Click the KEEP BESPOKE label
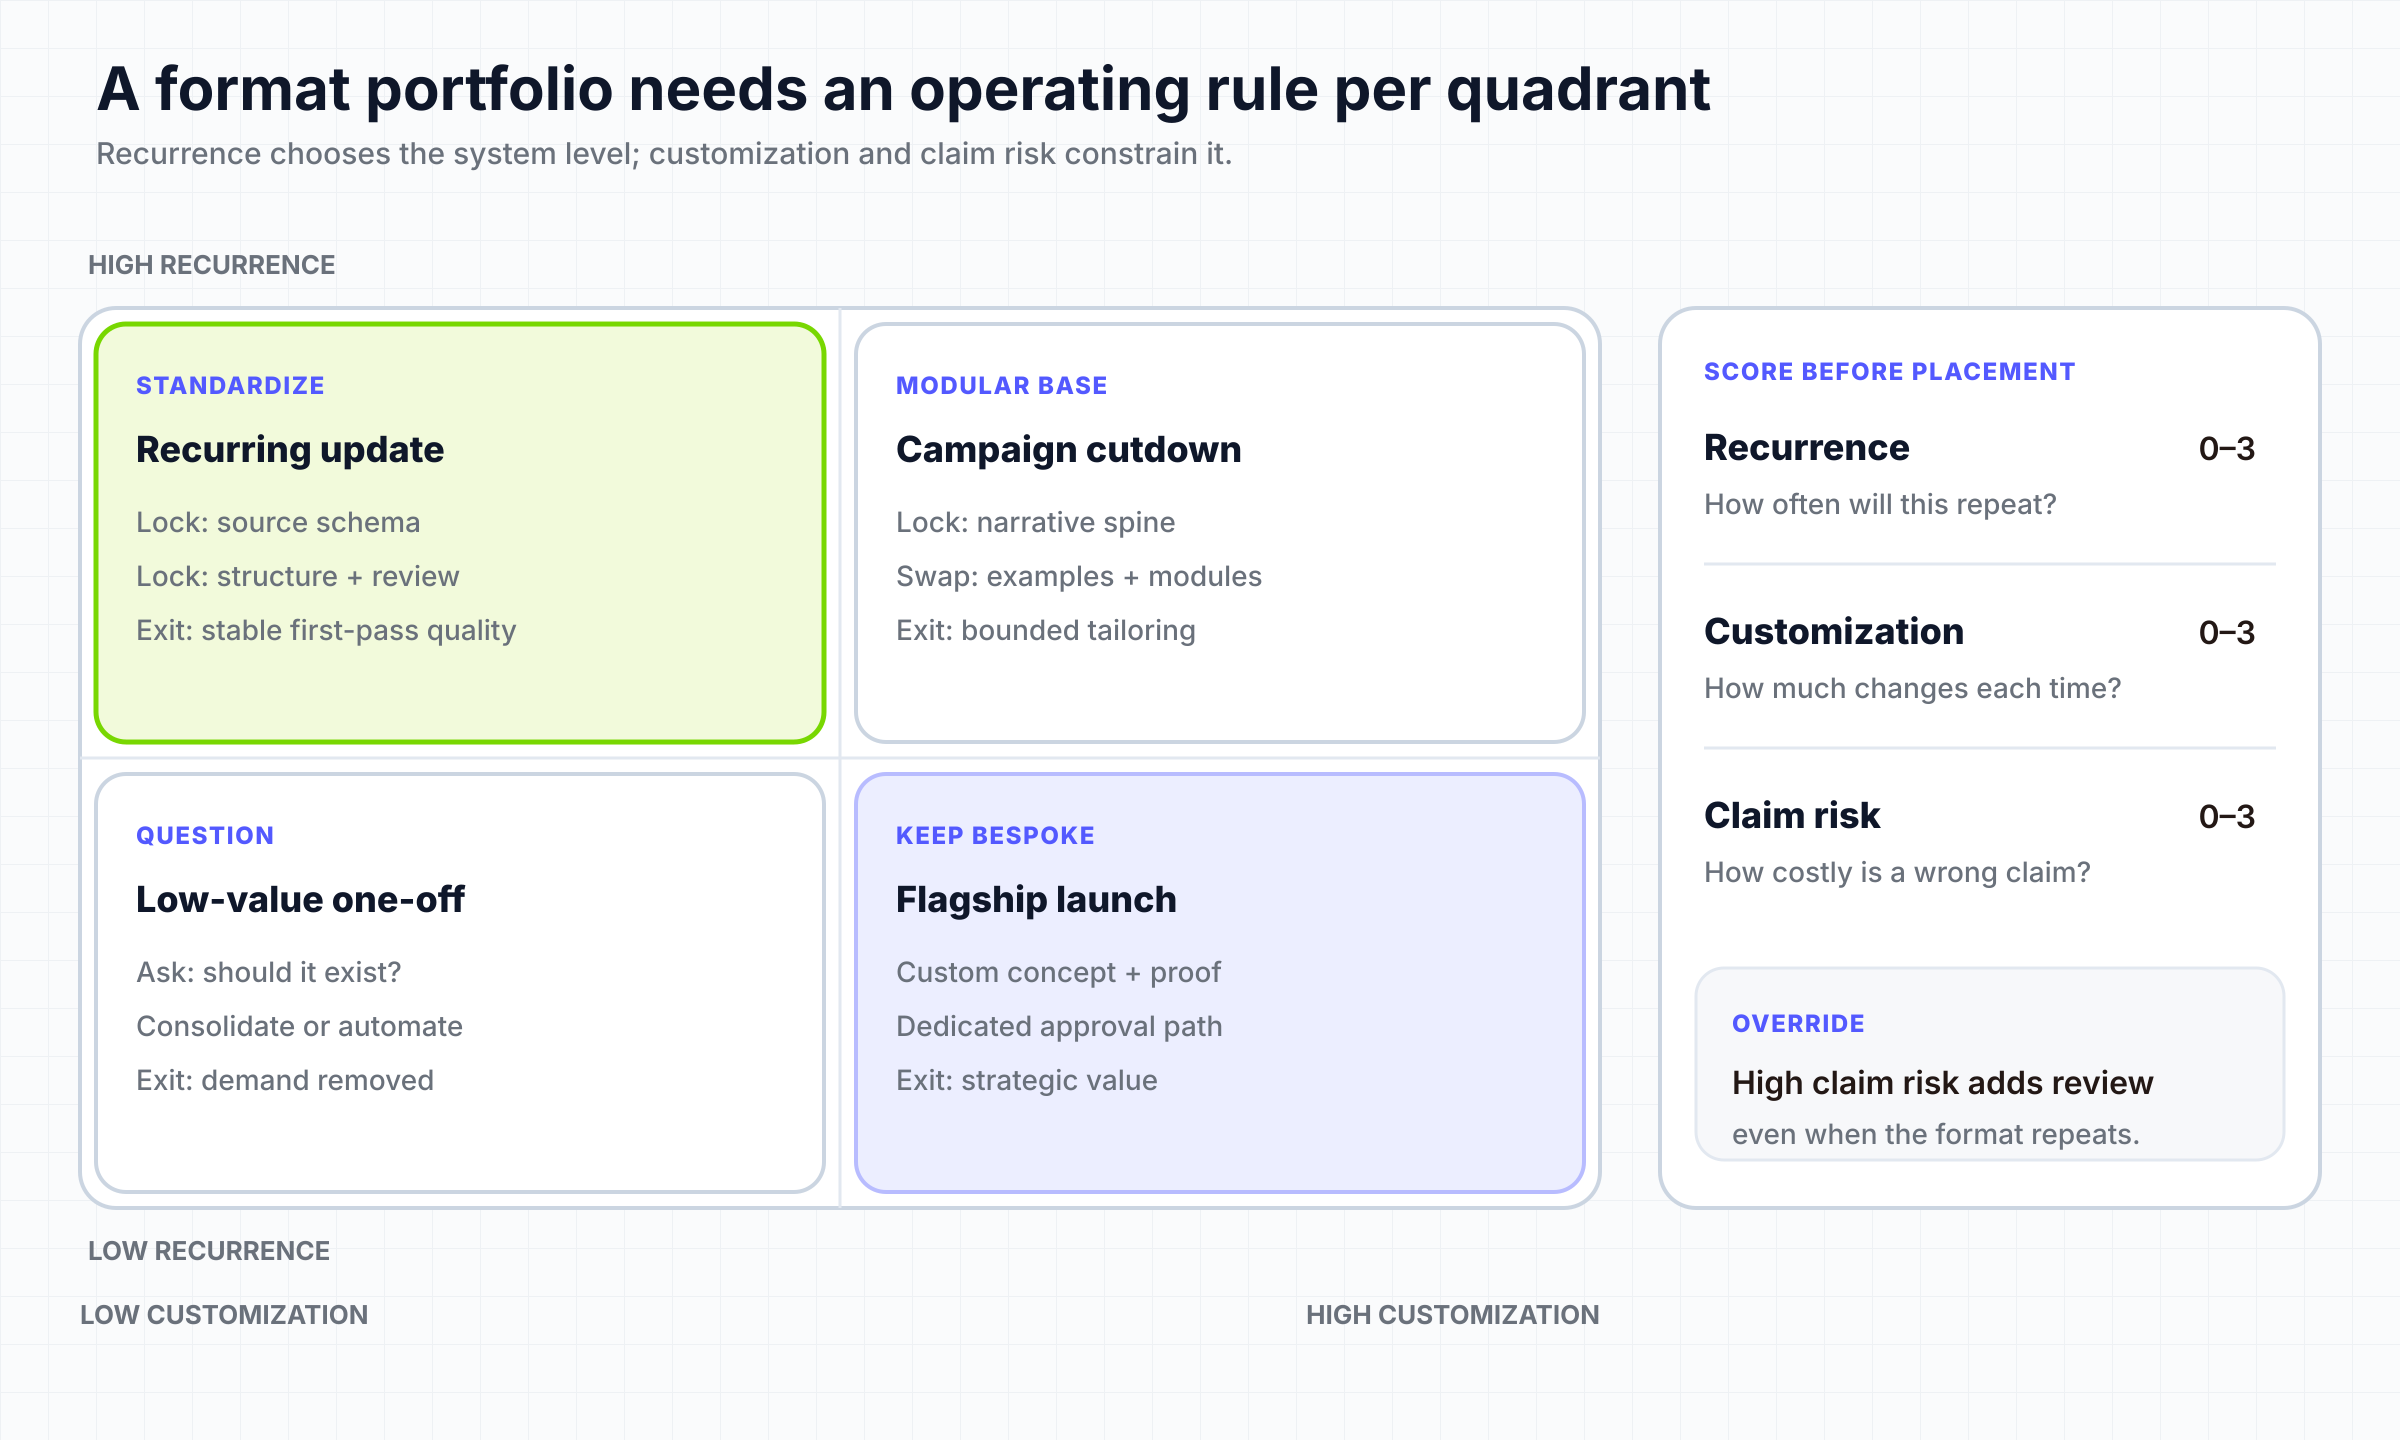Image resolution: width=2400 pixels, height=1440 pixels. [x=995, y=836]
